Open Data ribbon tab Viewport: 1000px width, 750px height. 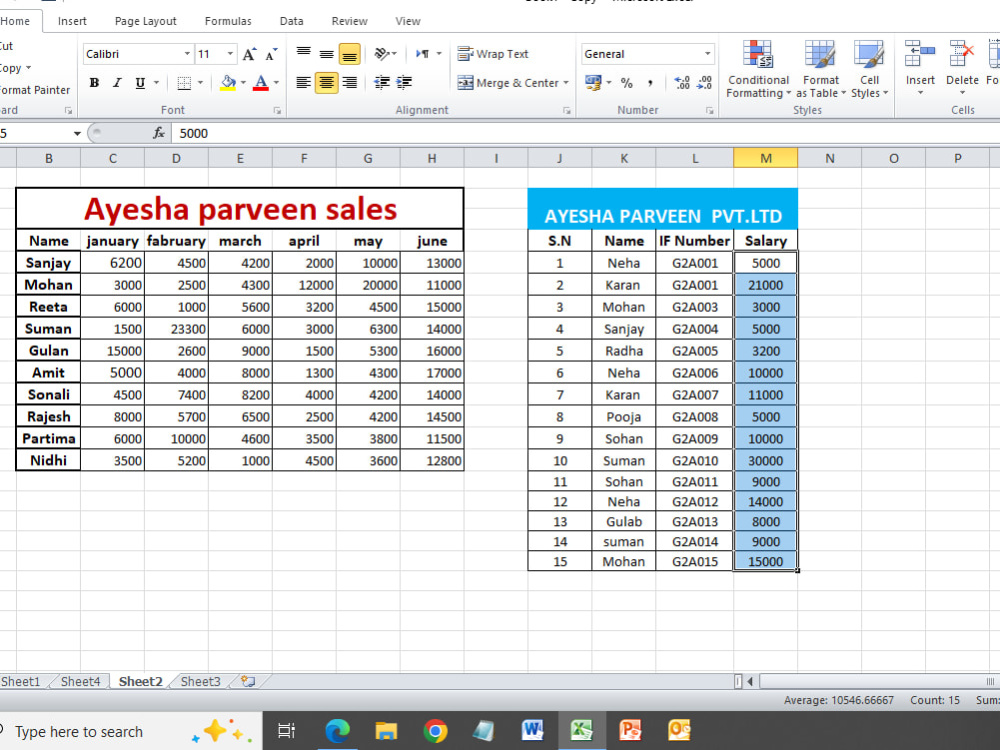pos(291,21)
